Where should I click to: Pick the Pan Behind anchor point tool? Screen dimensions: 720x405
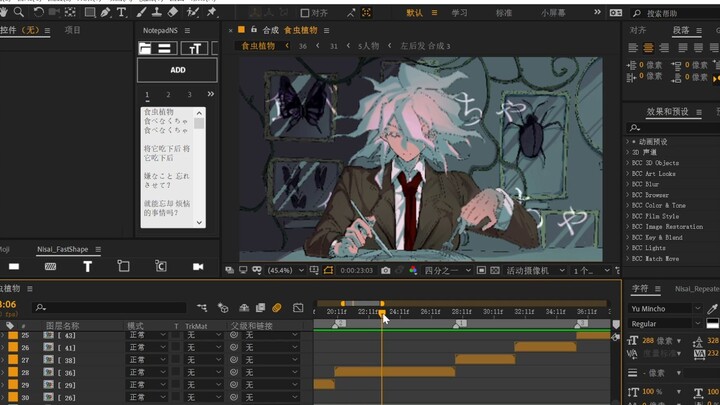tap(70, 12)
